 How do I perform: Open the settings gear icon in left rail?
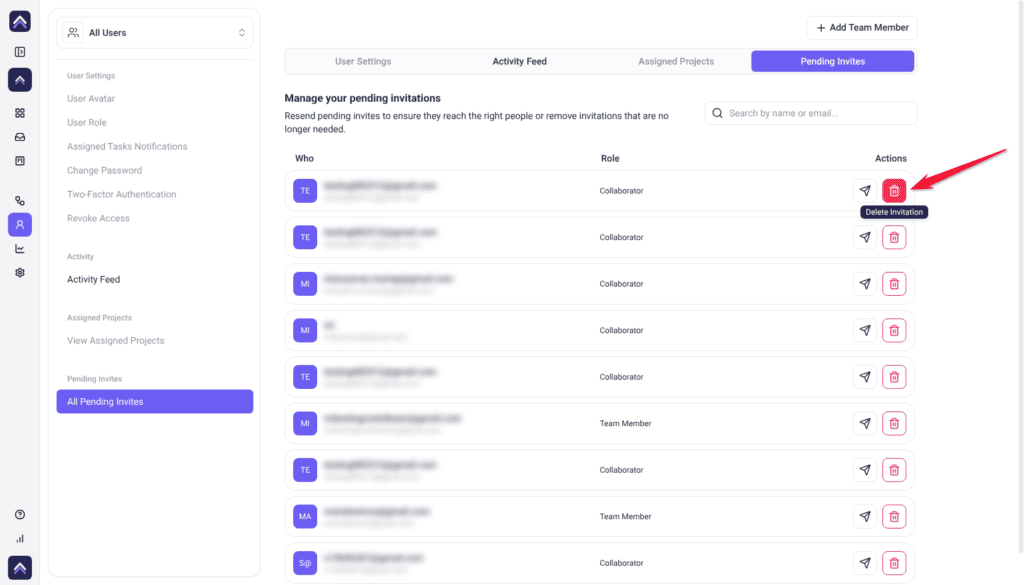click(20, 273)
